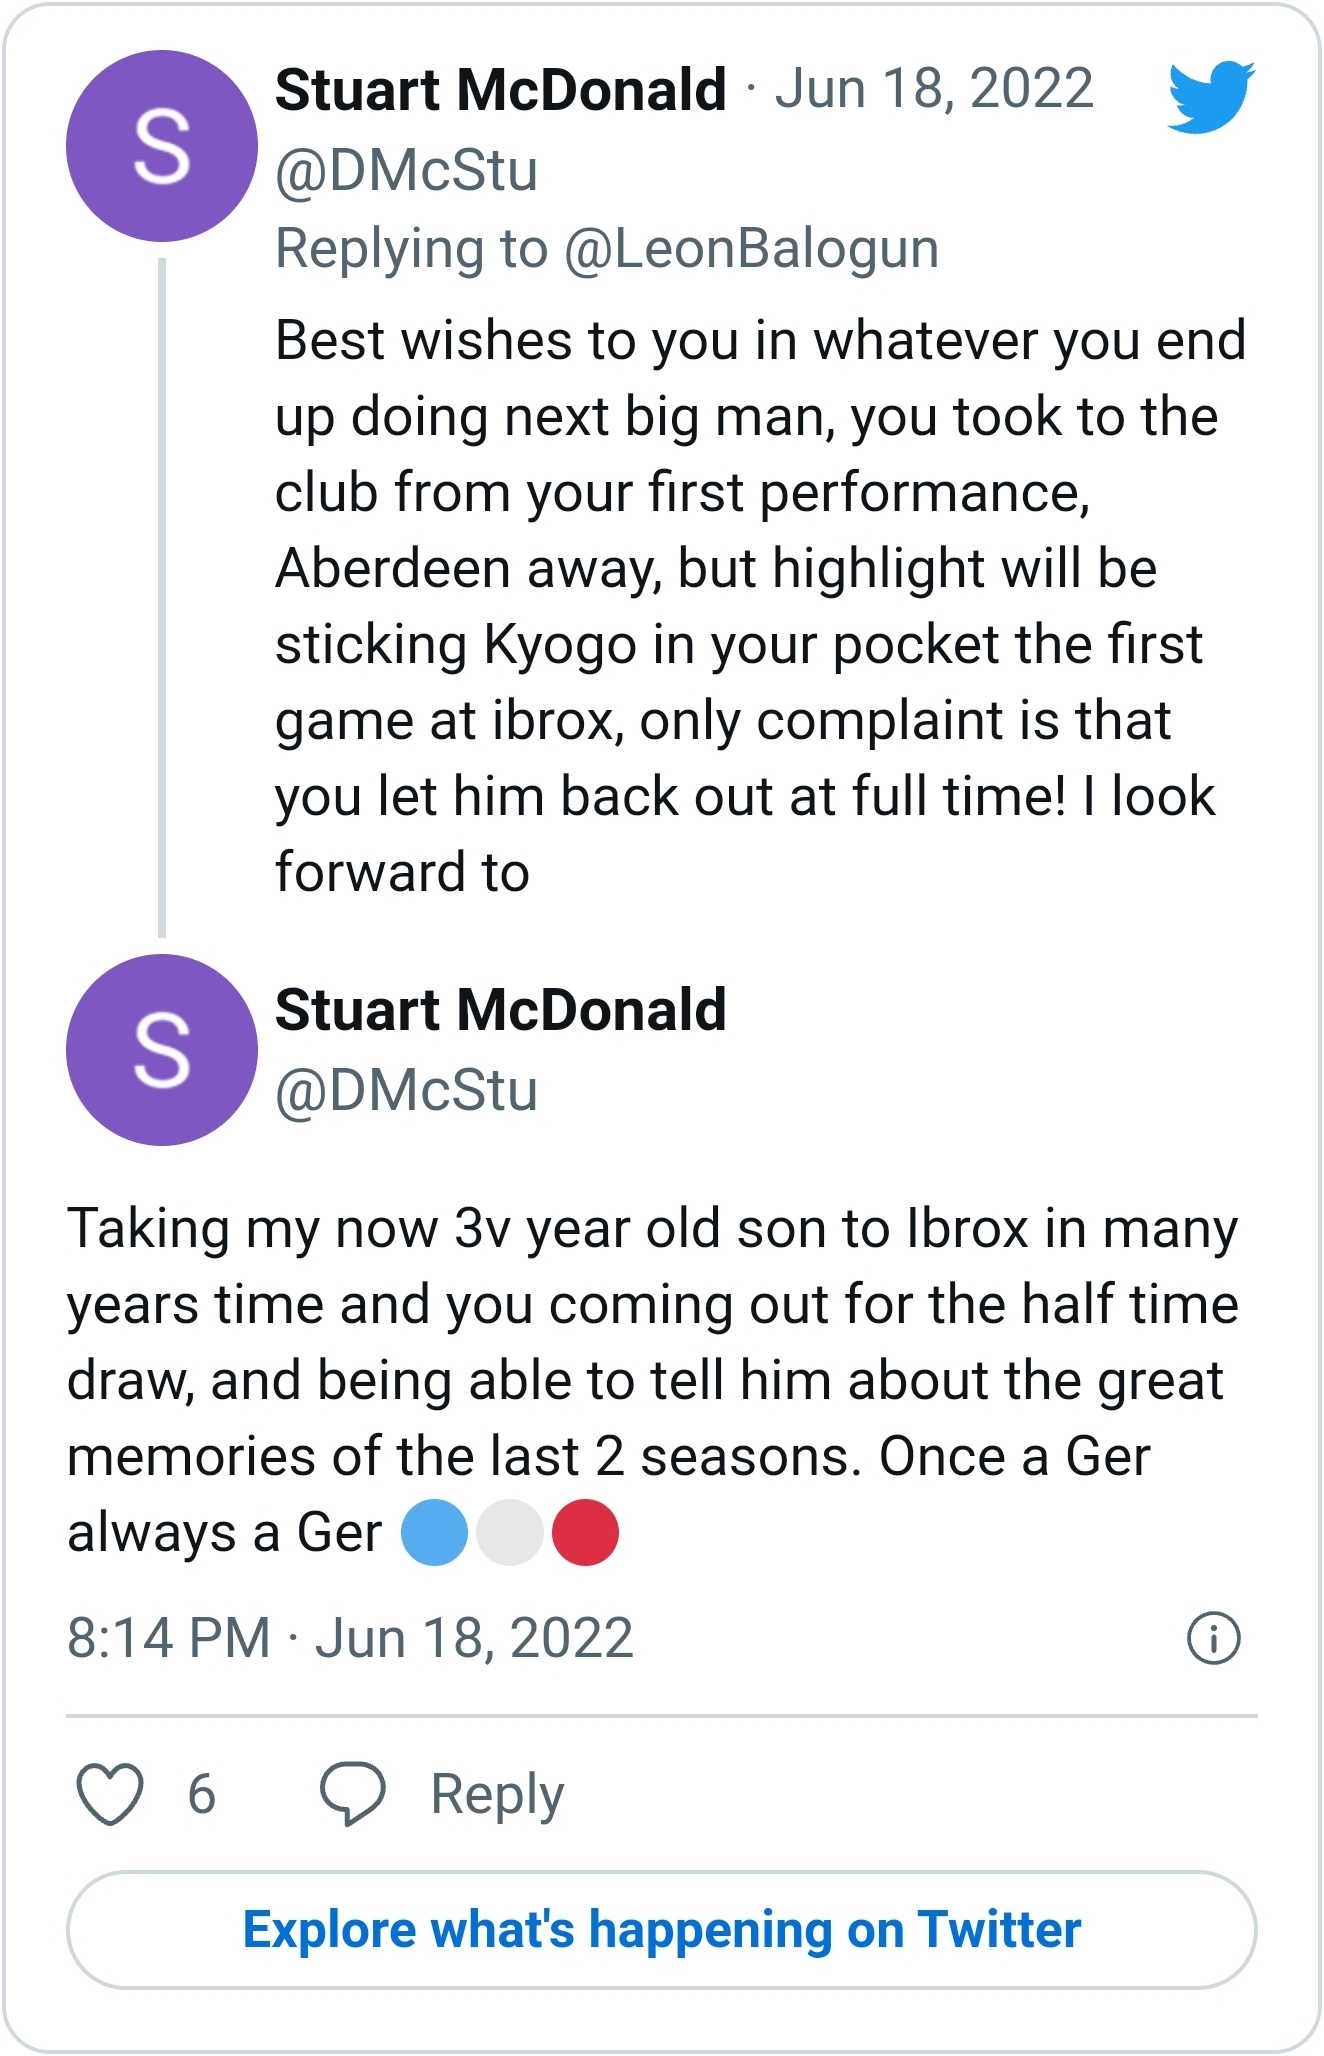Like the tweet with the heart icon
Image resolution: width=1324 pixels, height=2056 pixels.
click(x=110, y=1794)
